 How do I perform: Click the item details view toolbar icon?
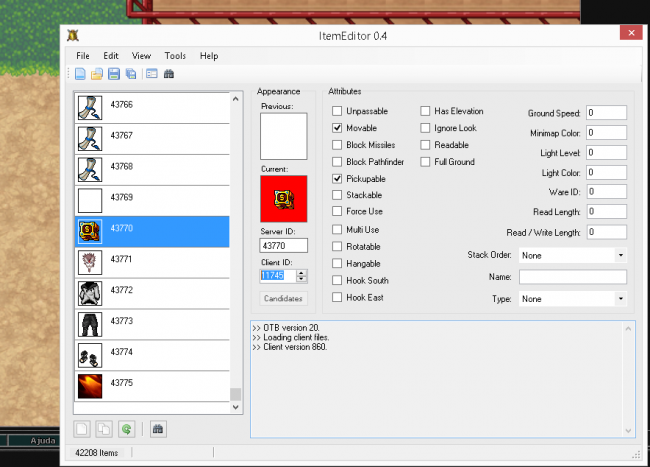pos(152,74)
